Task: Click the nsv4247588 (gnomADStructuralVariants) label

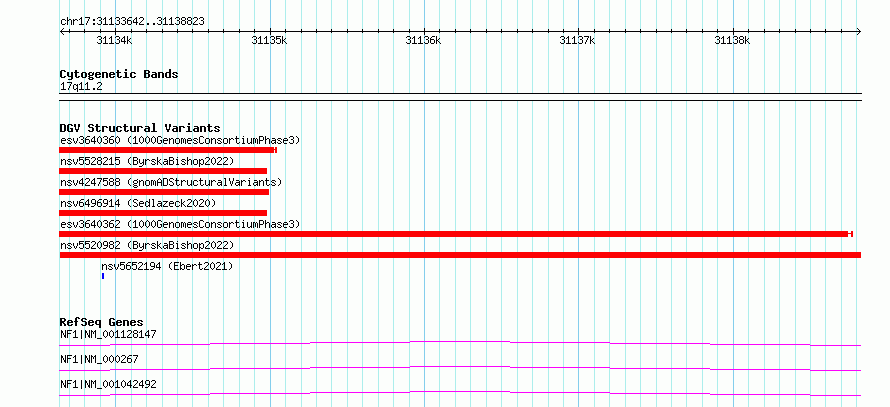Action: [171, 182]
